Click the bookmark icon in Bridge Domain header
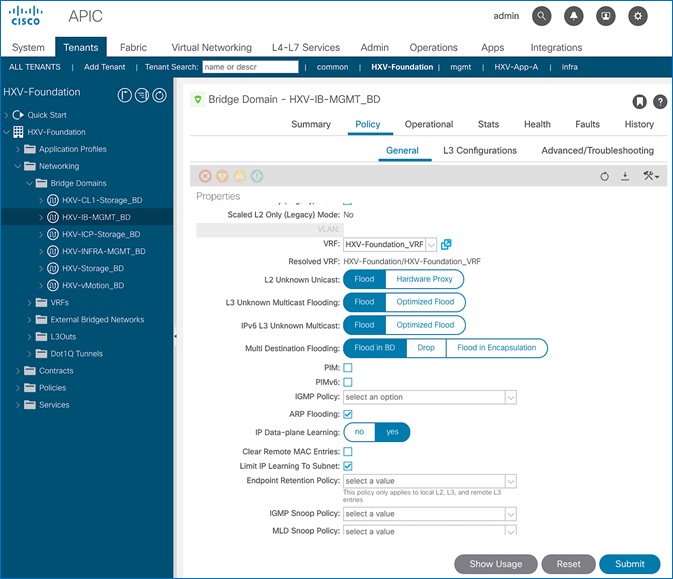Screen dimensions: 673x579 (640, 102)
